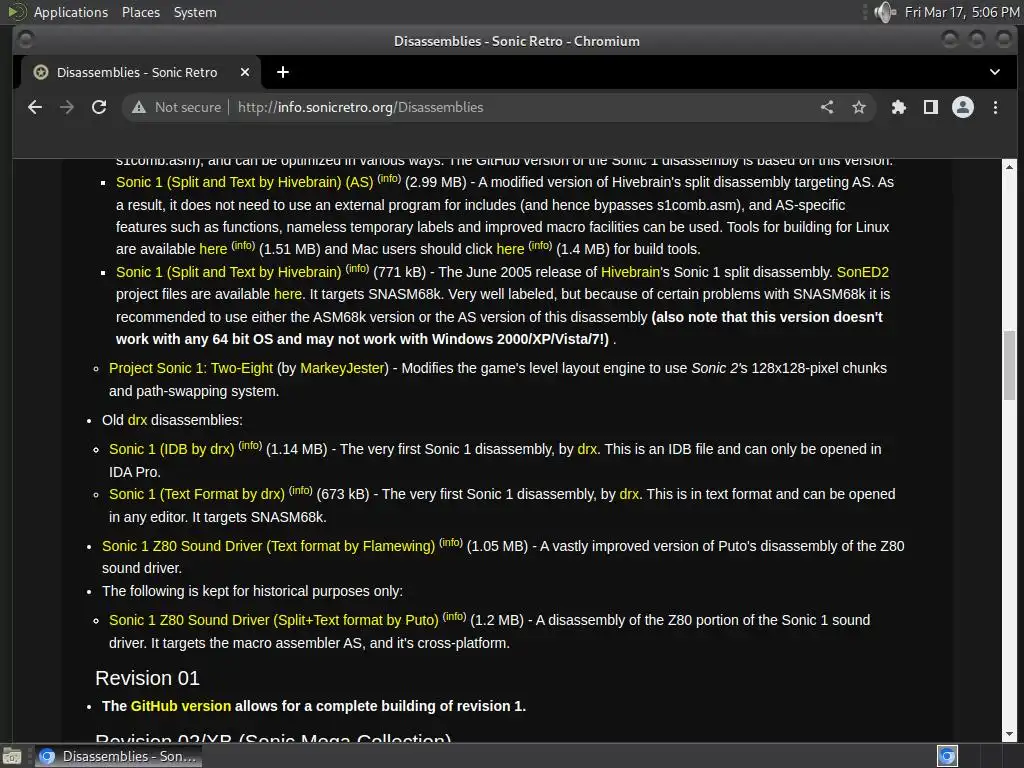Open a new tab with plus button

point(283,72)
